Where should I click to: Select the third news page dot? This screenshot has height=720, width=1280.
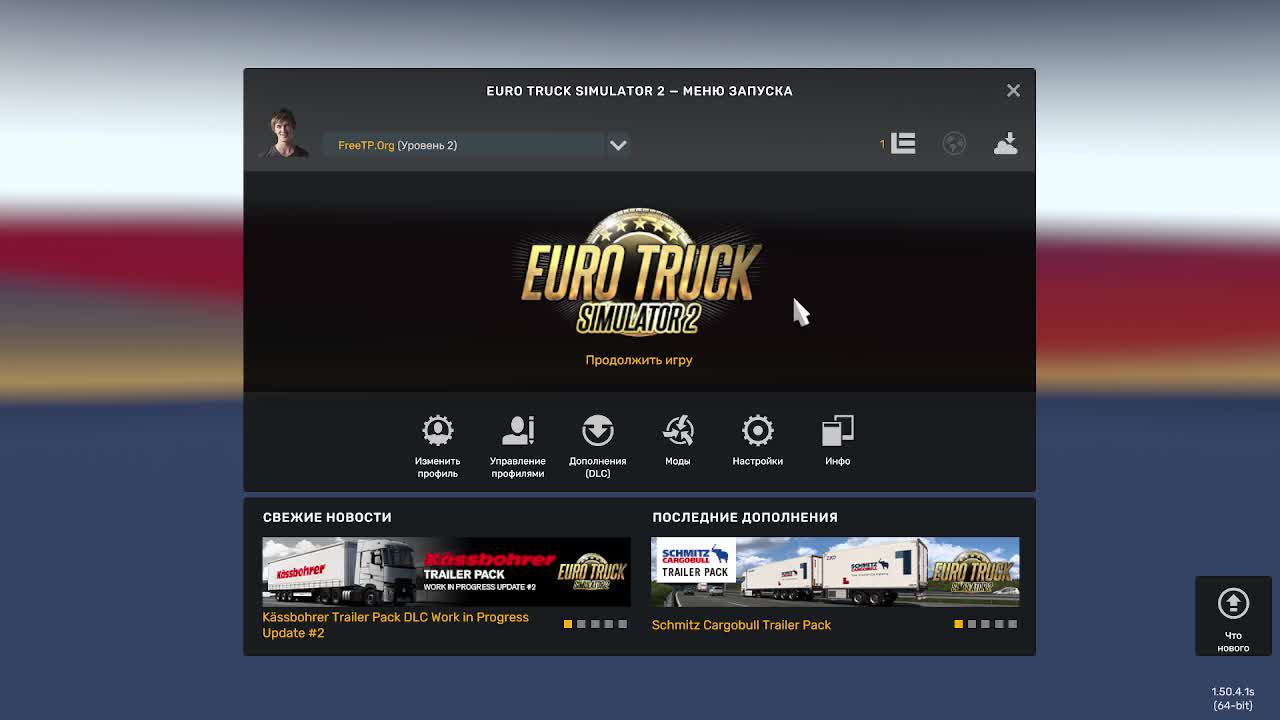(x=595, y=624)
